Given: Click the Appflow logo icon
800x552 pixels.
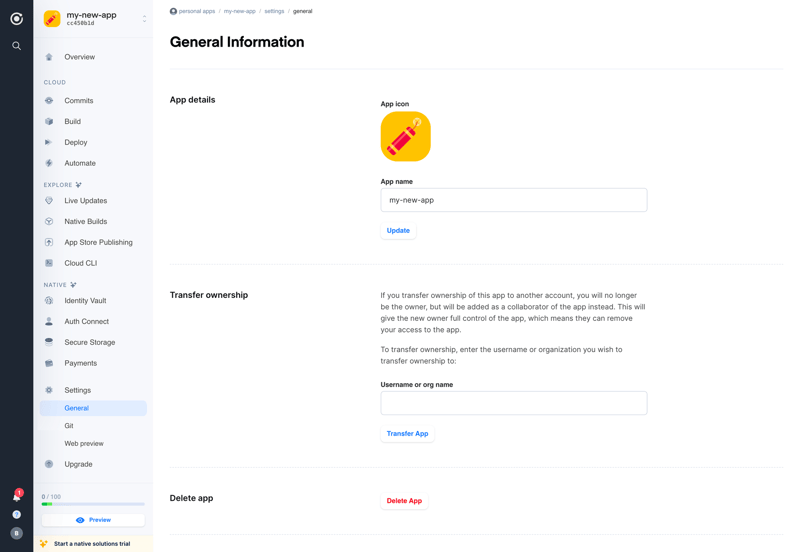Looking at the screenshot, I should [x=16, y=19].
